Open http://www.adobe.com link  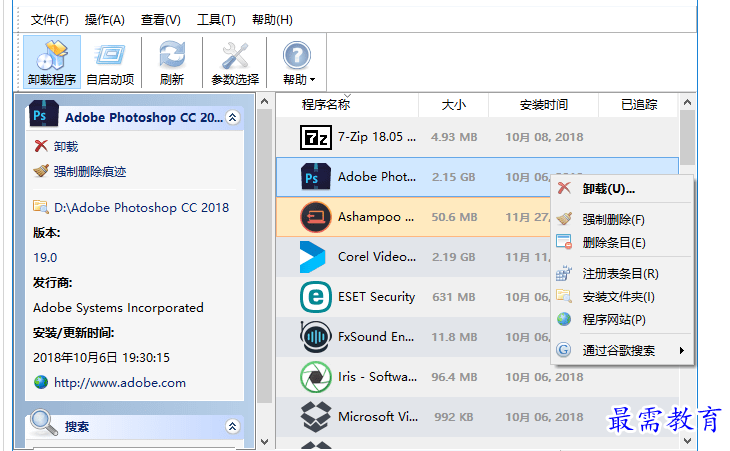click(x=120, y=383)
